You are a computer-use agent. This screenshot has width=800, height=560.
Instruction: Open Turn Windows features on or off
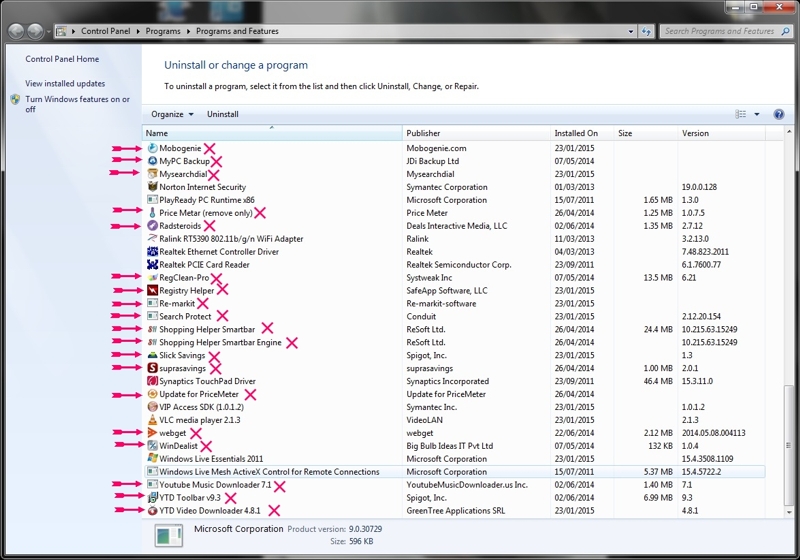[x=77, y=104]
